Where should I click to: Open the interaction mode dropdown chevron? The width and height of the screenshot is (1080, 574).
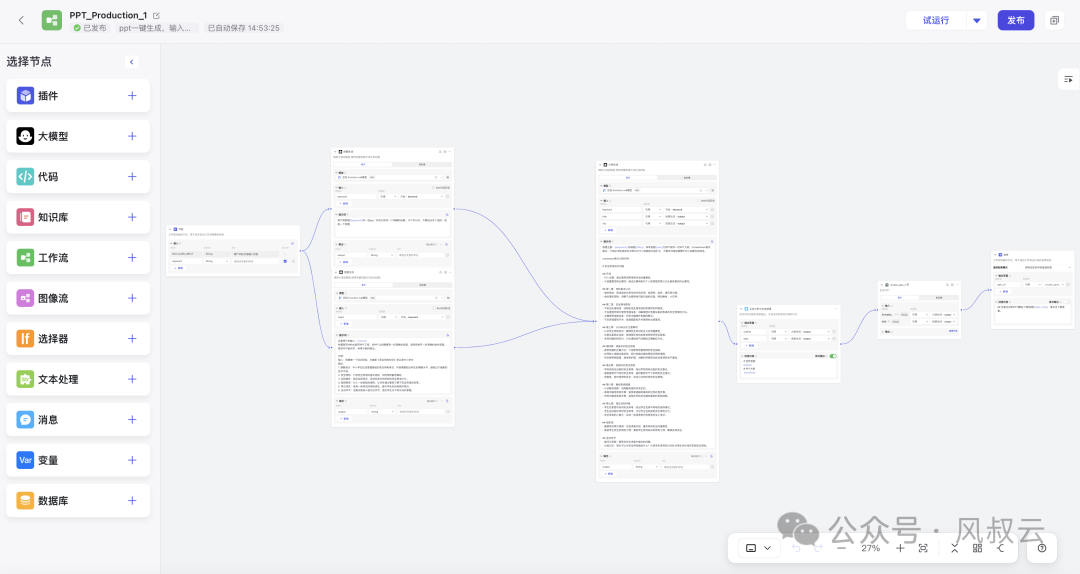[x=767, y=549]
